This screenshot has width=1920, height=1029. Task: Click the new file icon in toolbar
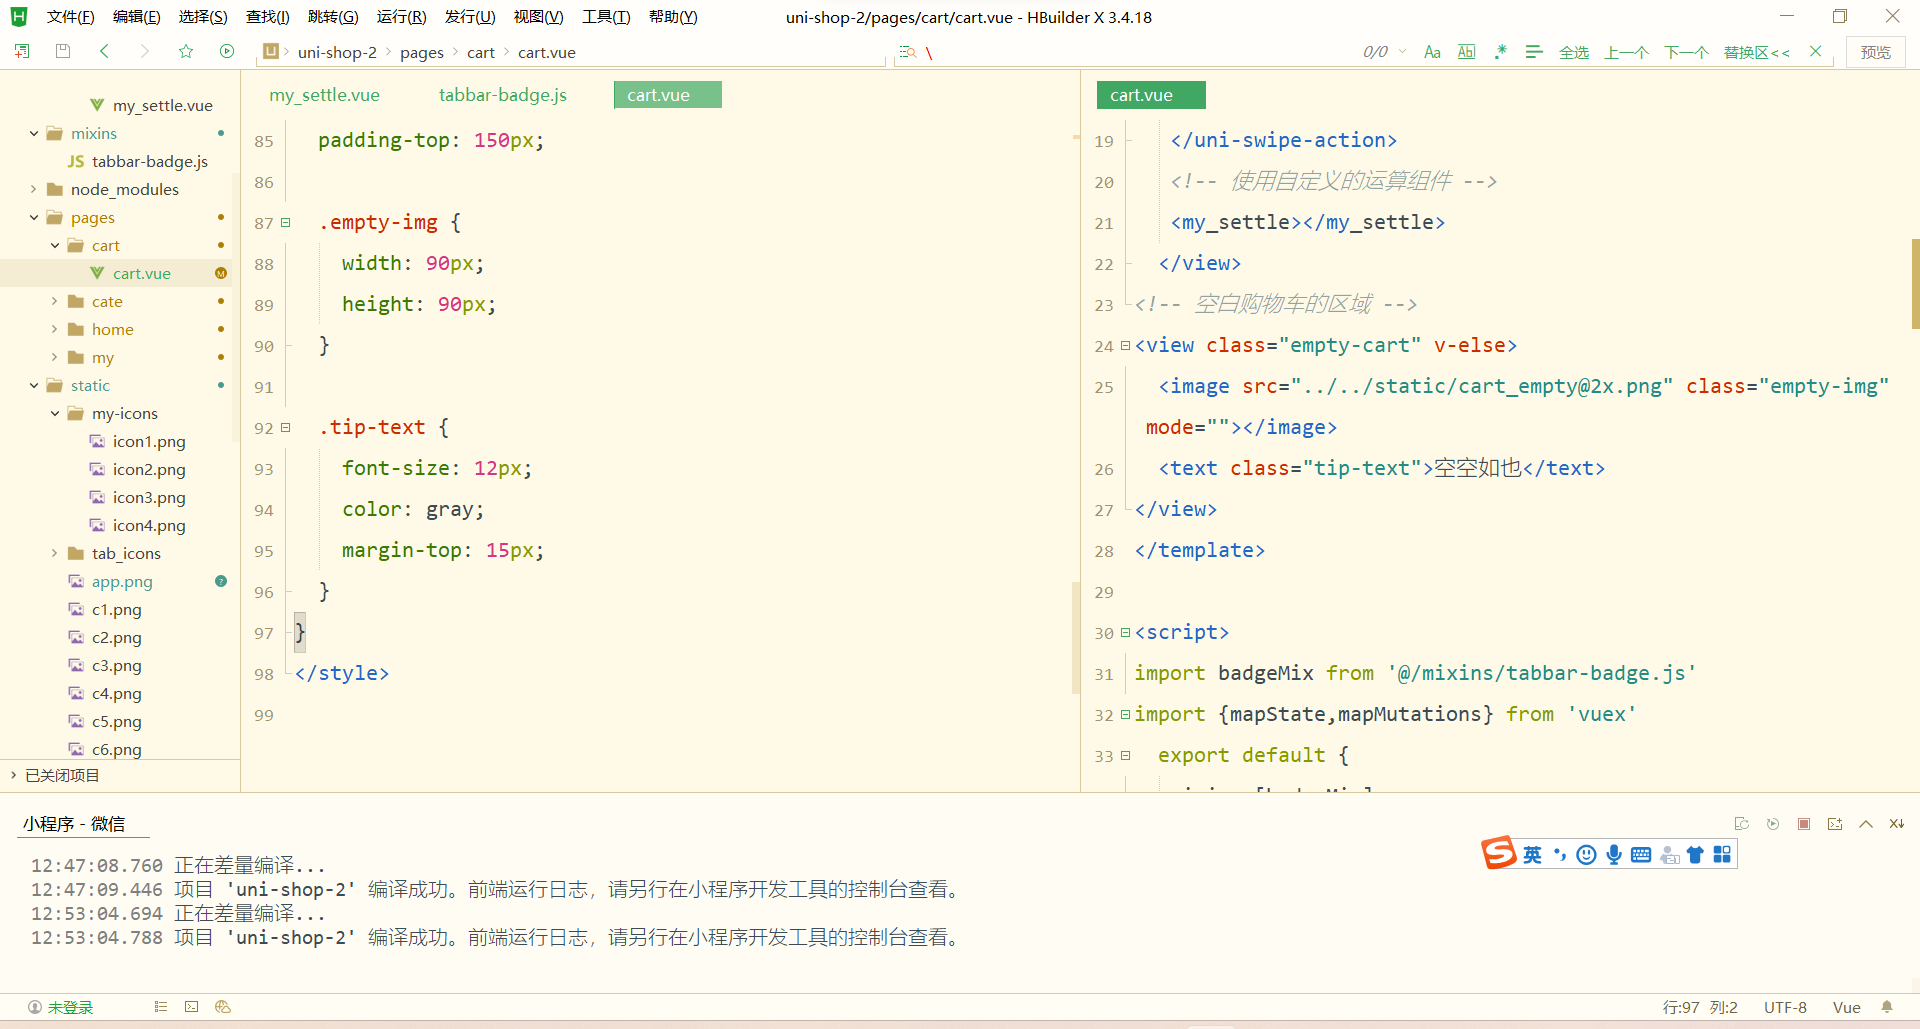pyautogui.click(x=22, y=51)
